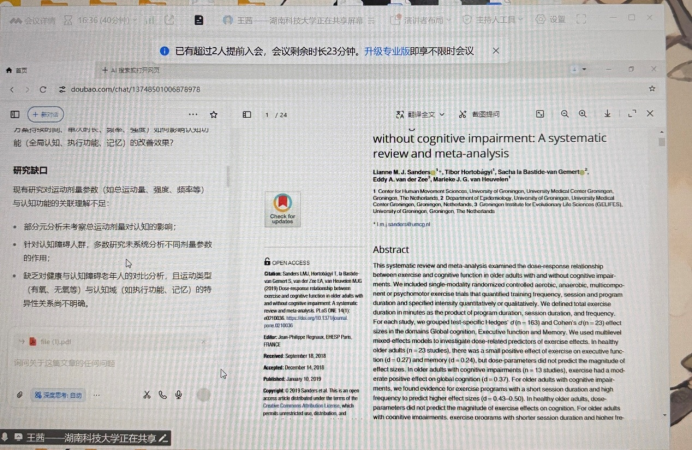The image size is (693, 450).
Task: Click the PDF zoom in magnifier icon
Action: (584, 115)
